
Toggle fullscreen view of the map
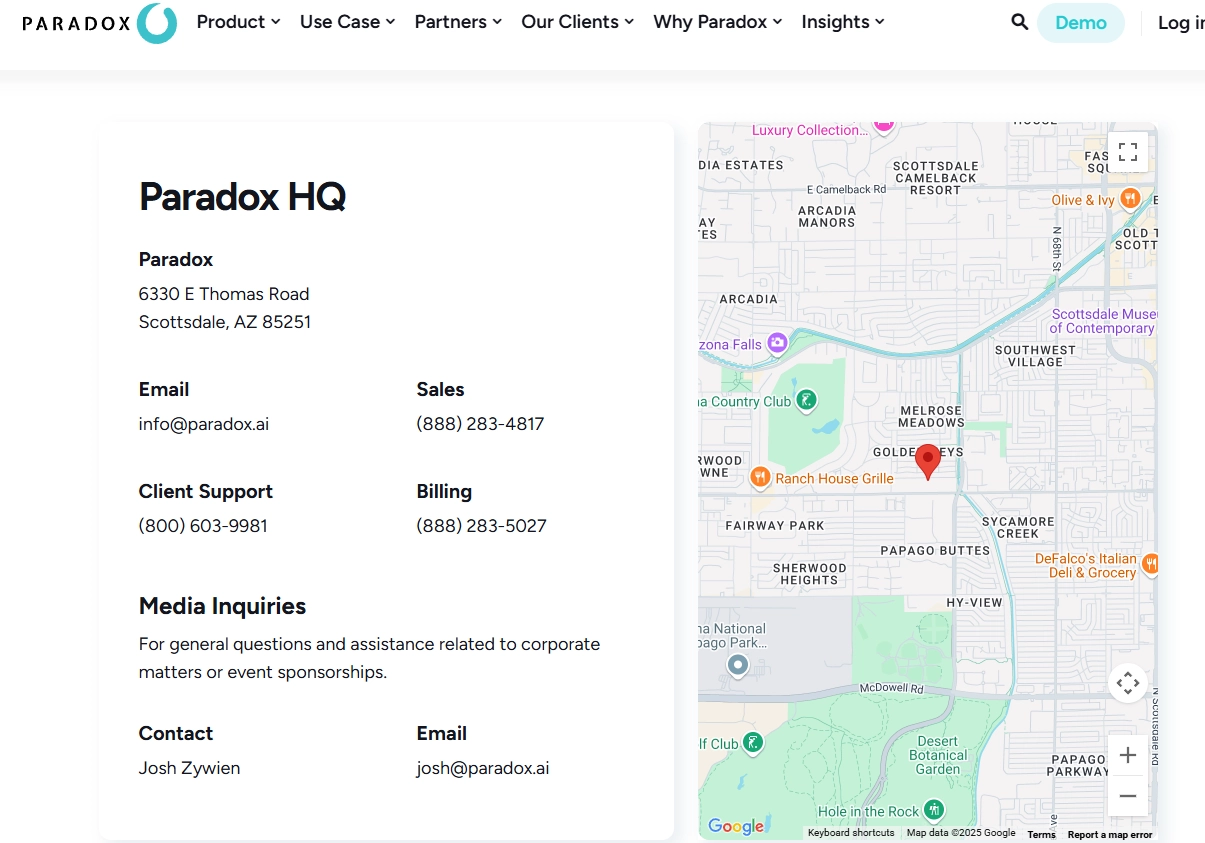(x=1128, y=152)
